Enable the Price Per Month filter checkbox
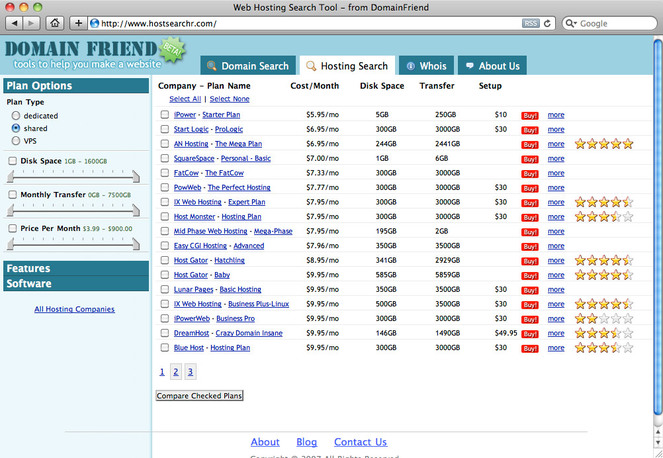Image resolution: width=663 pixels, height=458 pixels. point(13,228)
